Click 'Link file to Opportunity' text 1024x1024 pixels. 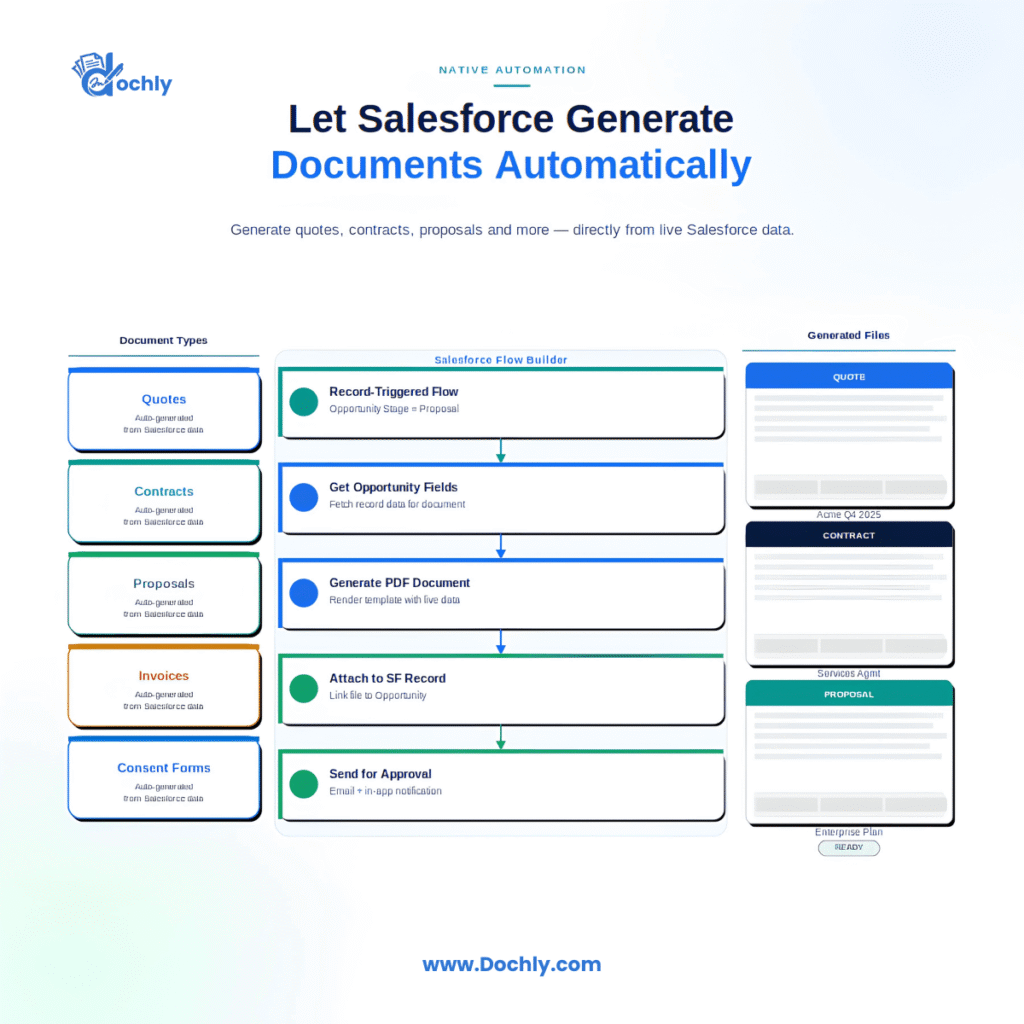[x=377, y=696]
